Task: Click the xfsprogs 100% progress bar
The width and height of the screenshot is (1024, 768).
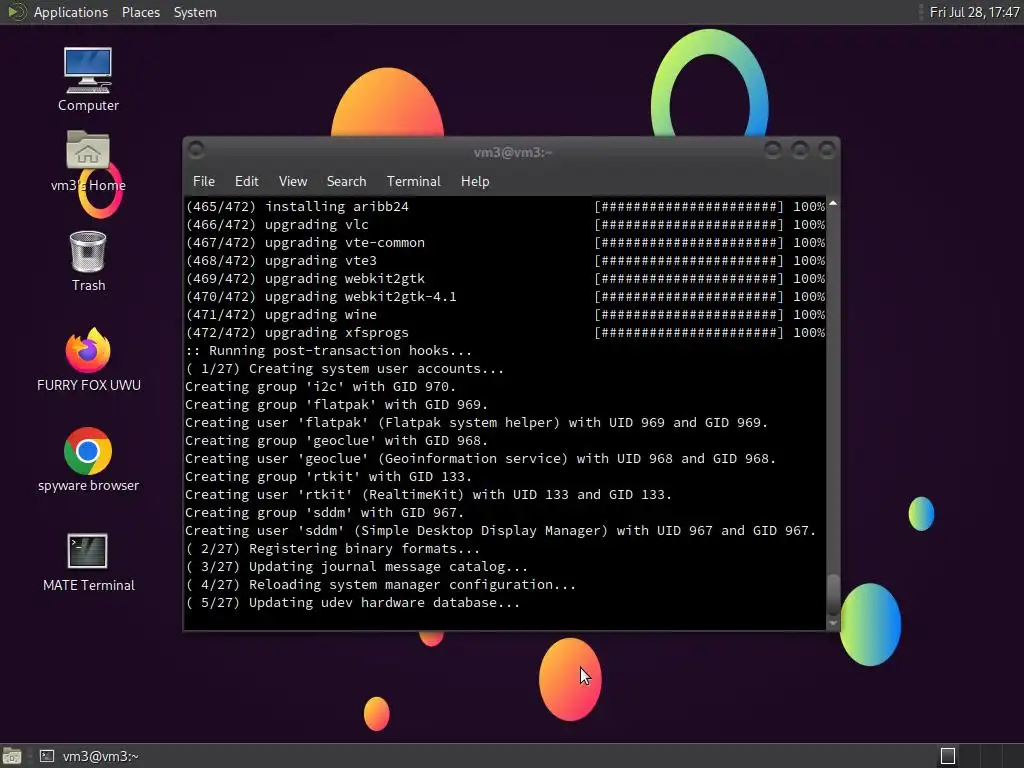Action: [x=688, y=332]
